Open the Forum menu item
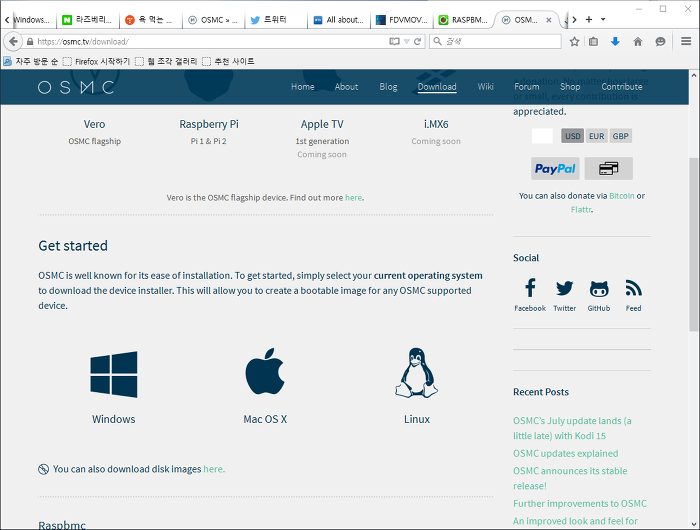Screen dimensions: 700x530 (527, 87)
